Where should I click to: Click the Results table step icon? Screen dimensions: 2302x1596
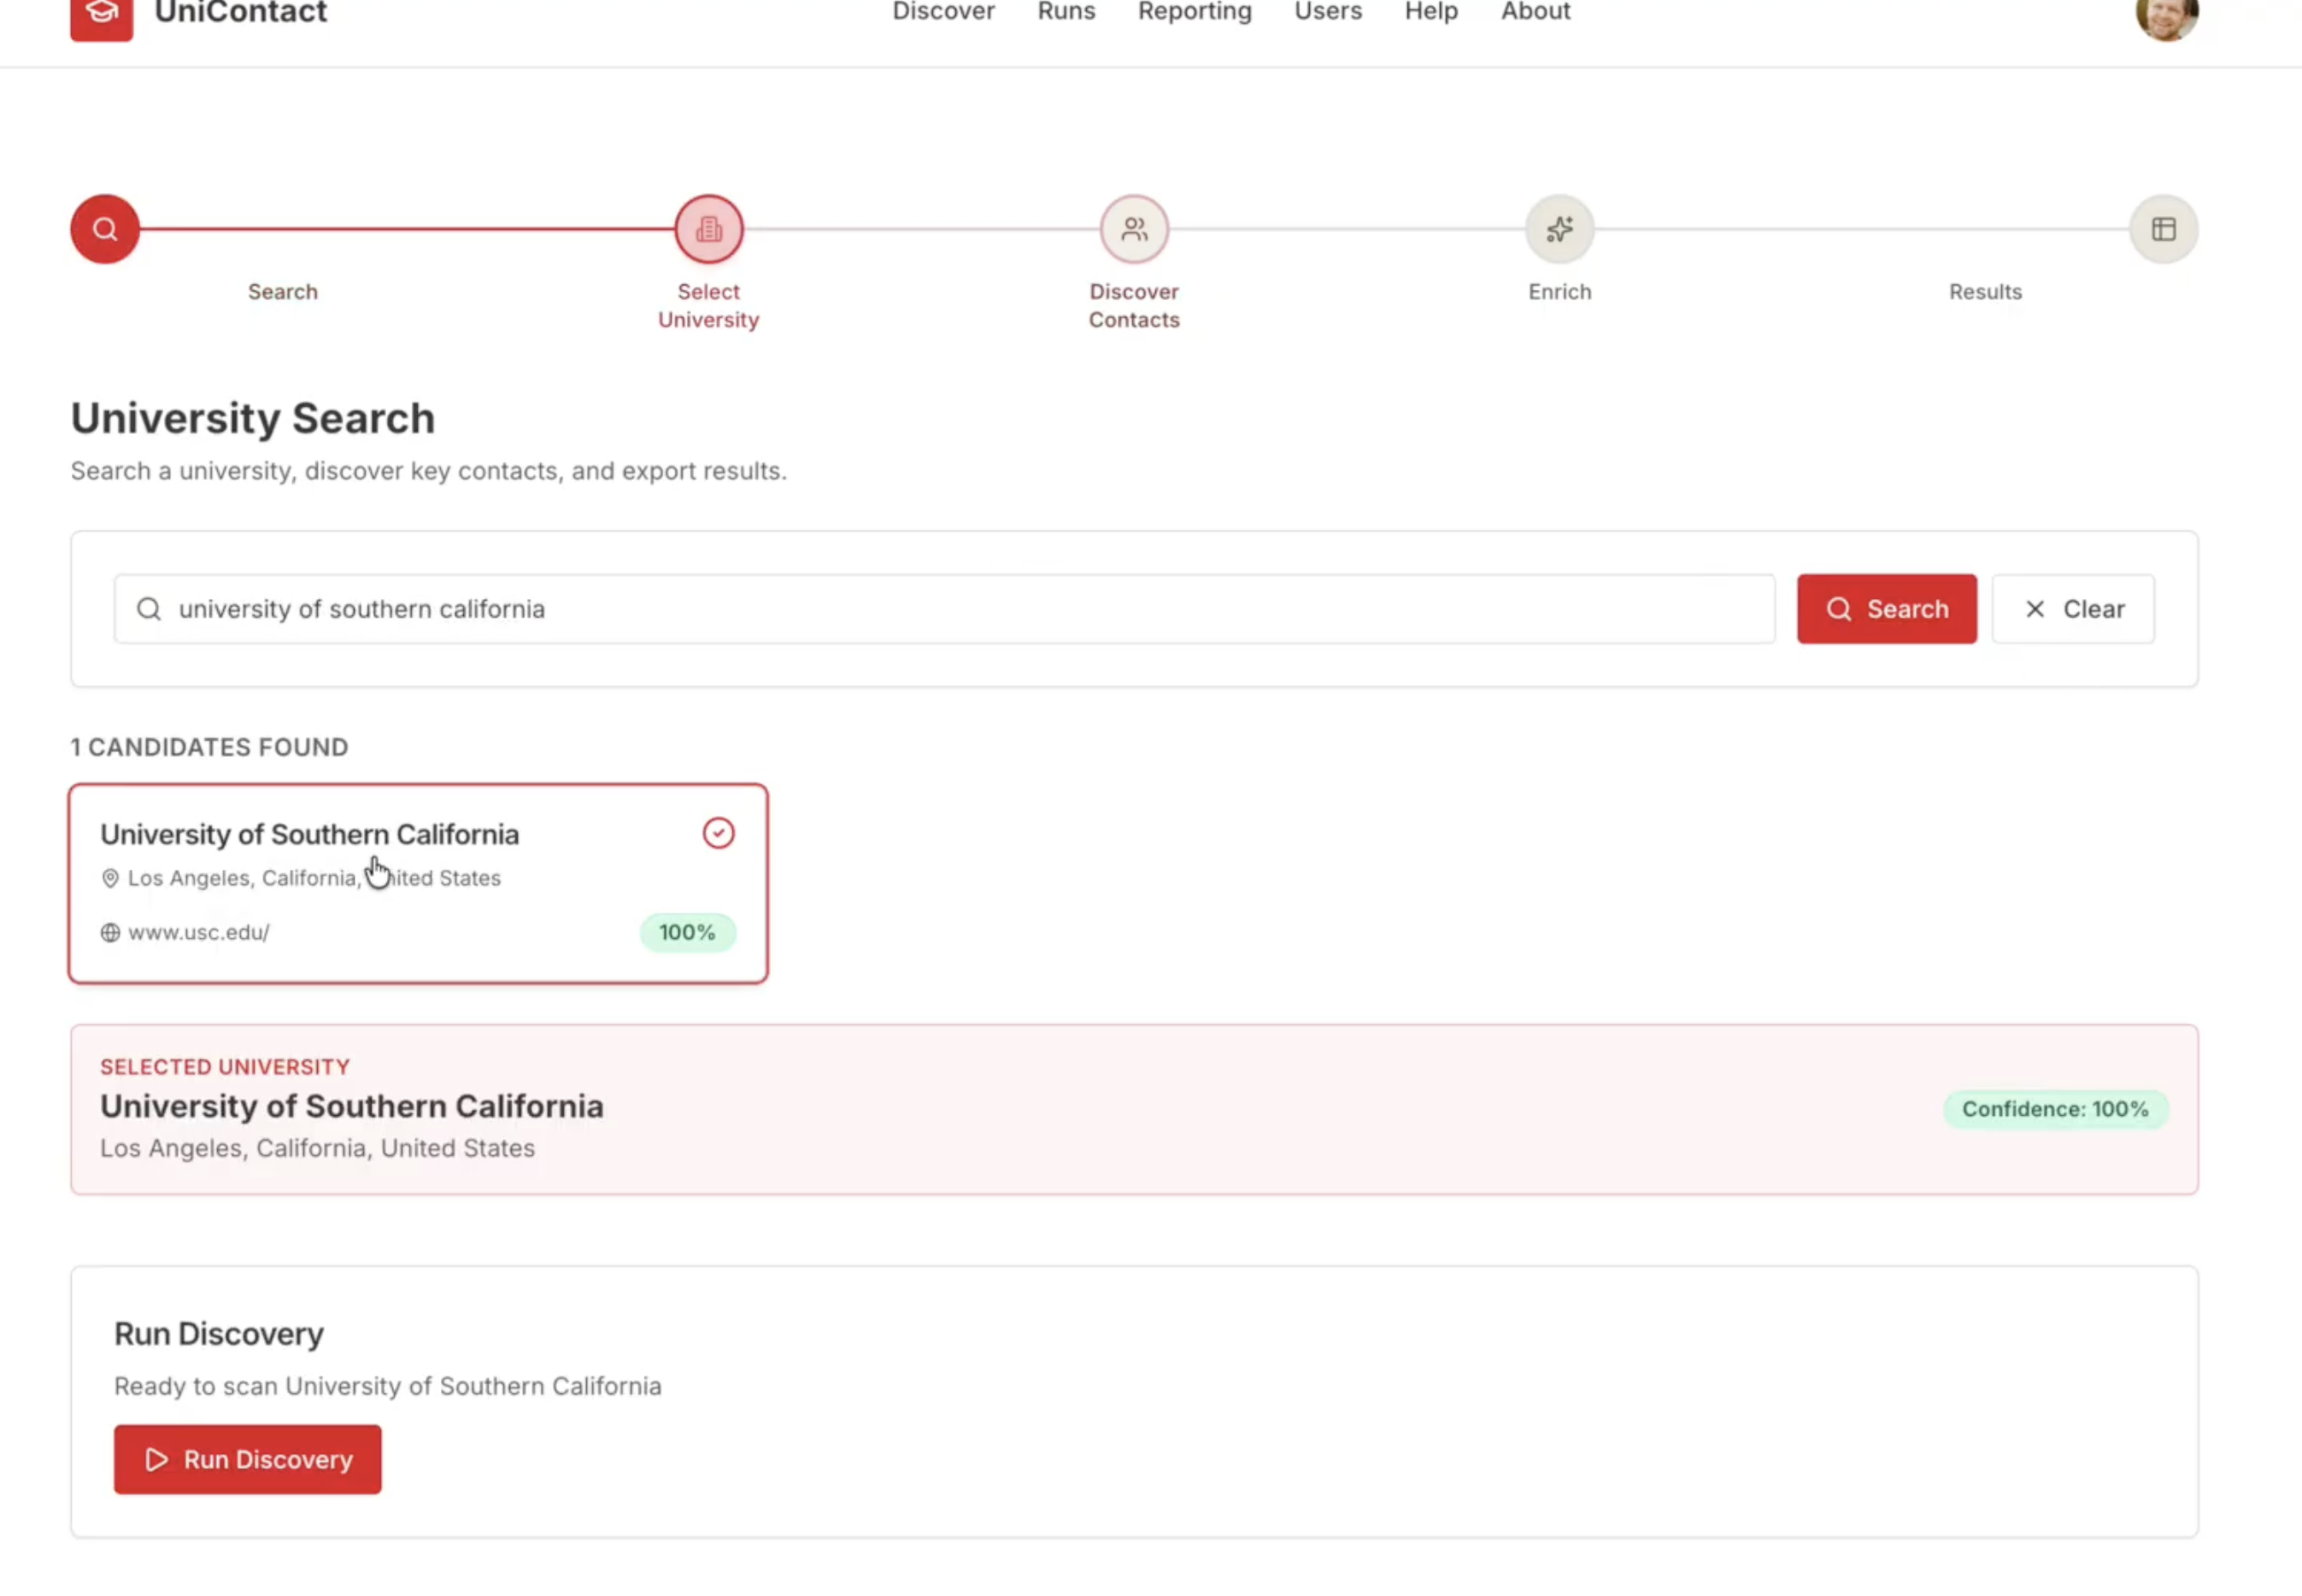pyautogui.click(x=2163, y=229)
